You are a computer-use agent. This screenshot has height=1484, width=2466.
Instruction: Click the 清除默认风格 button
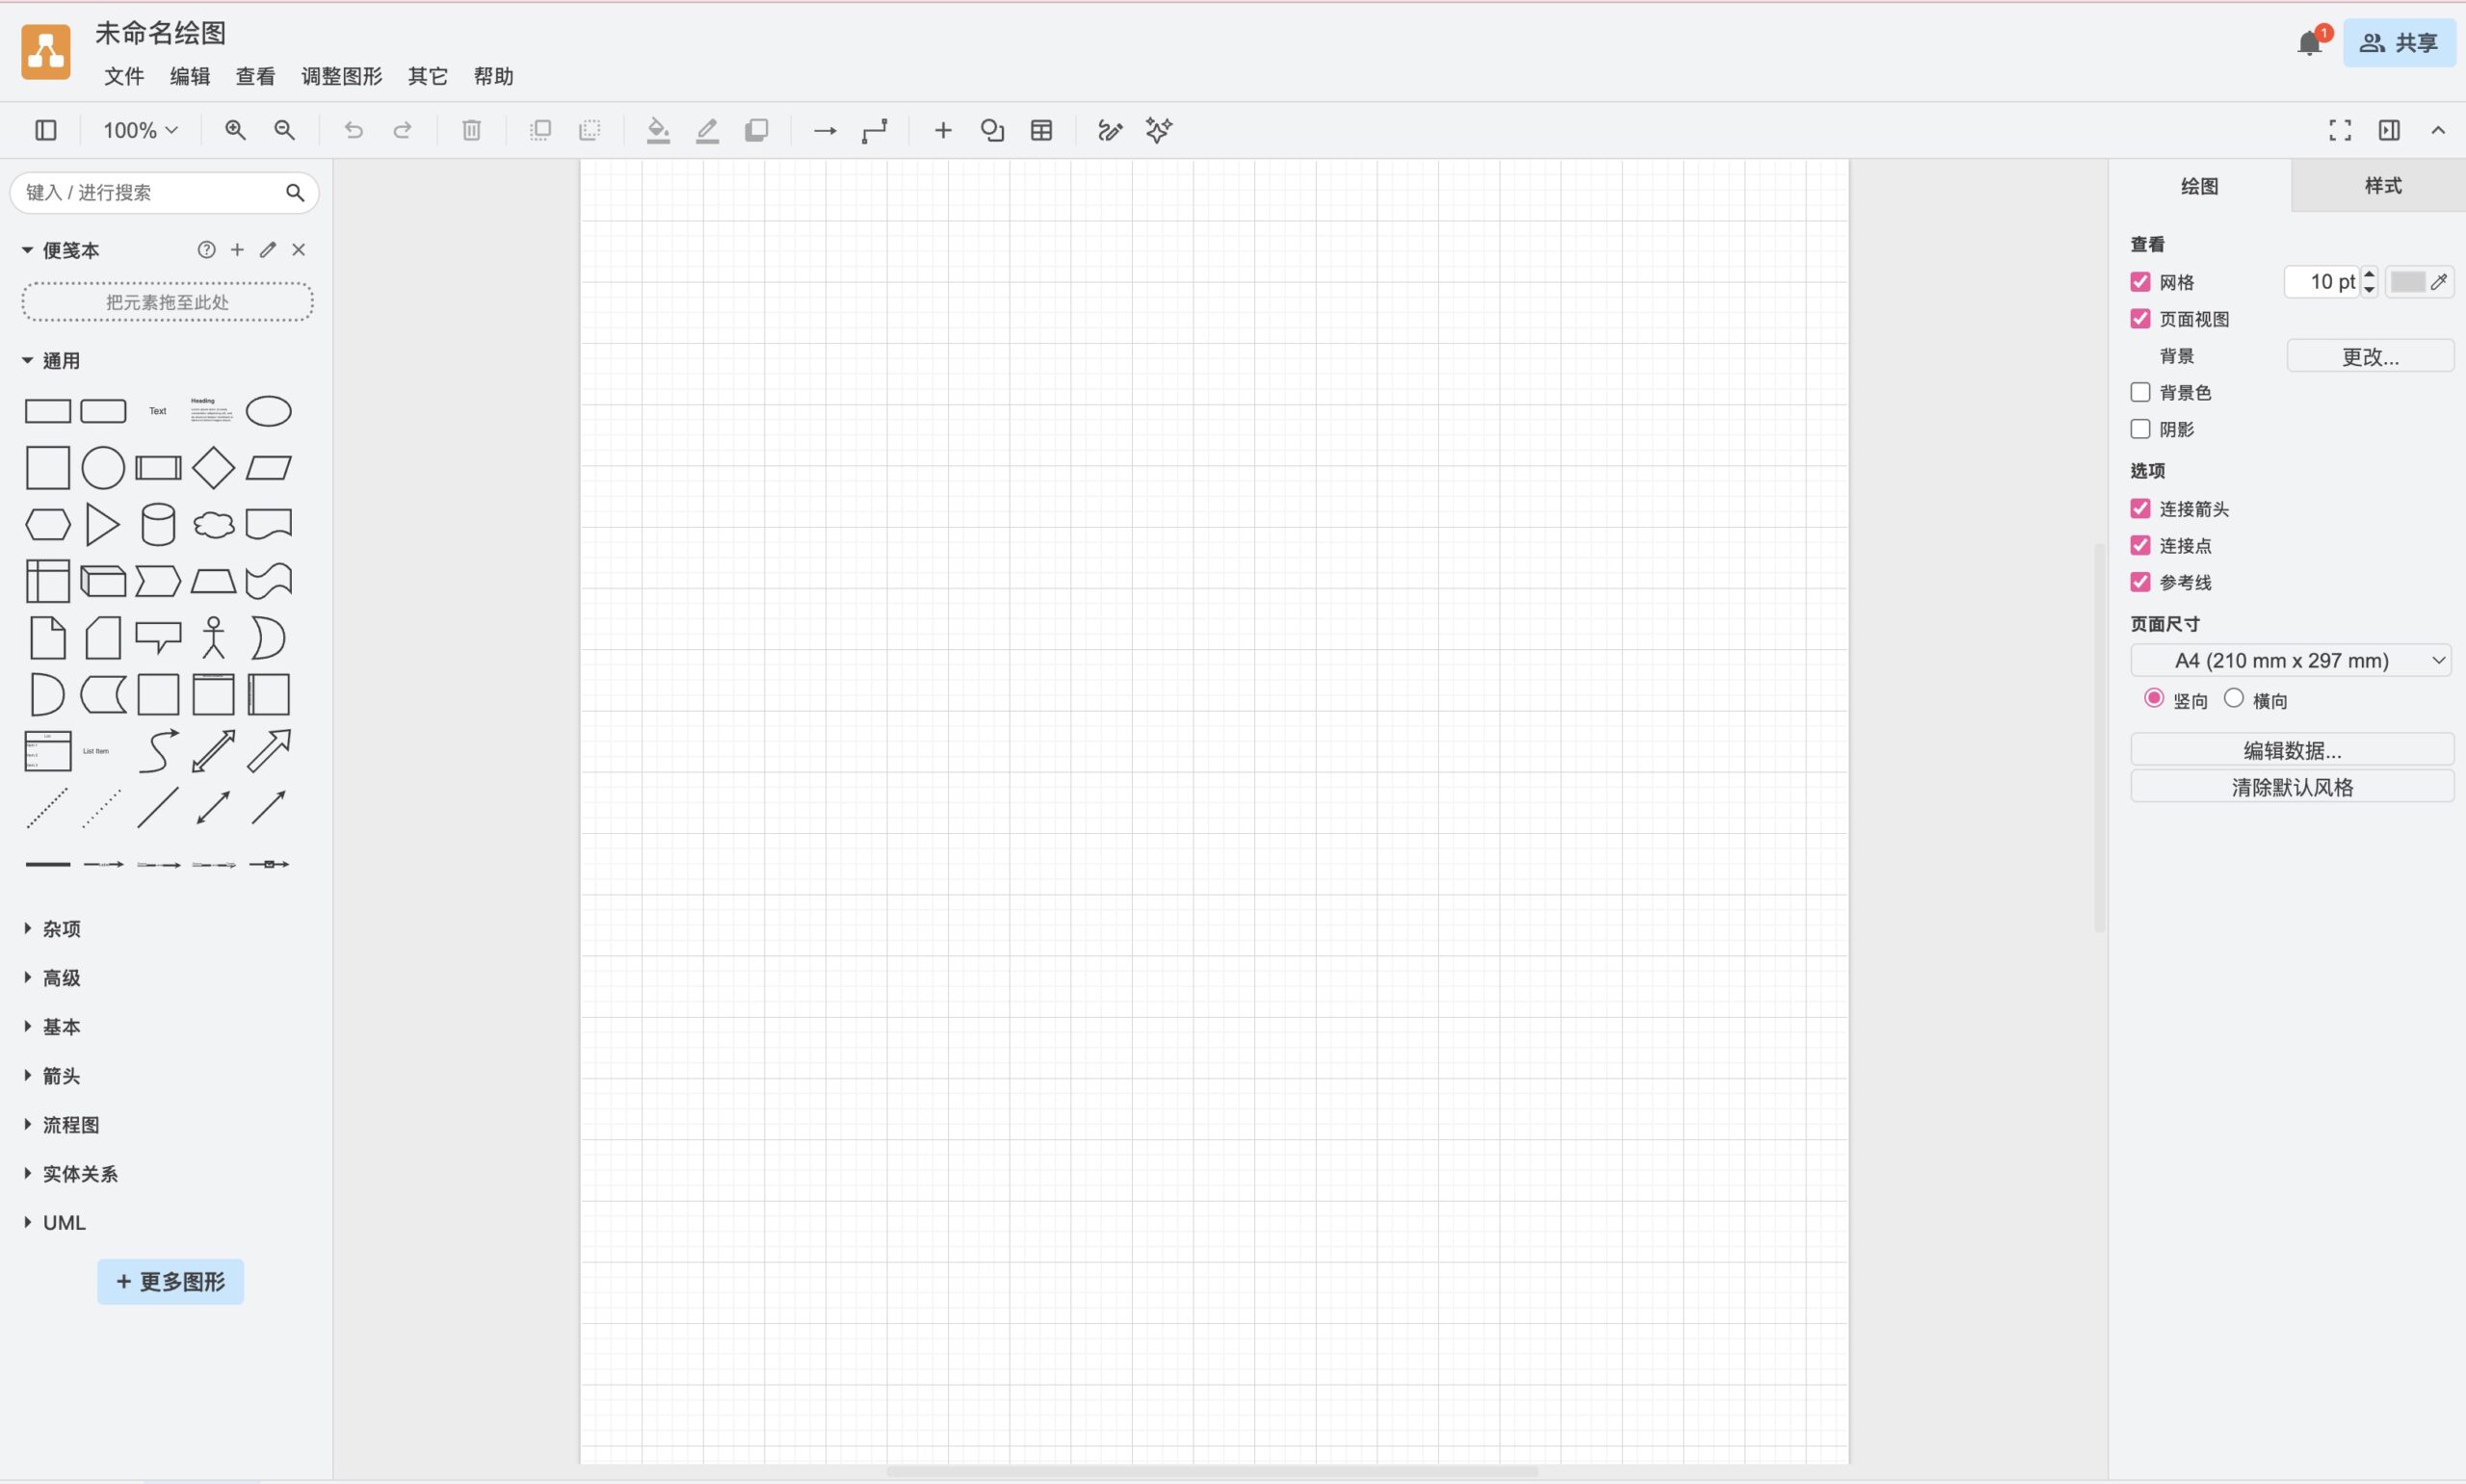[2291, 787]
